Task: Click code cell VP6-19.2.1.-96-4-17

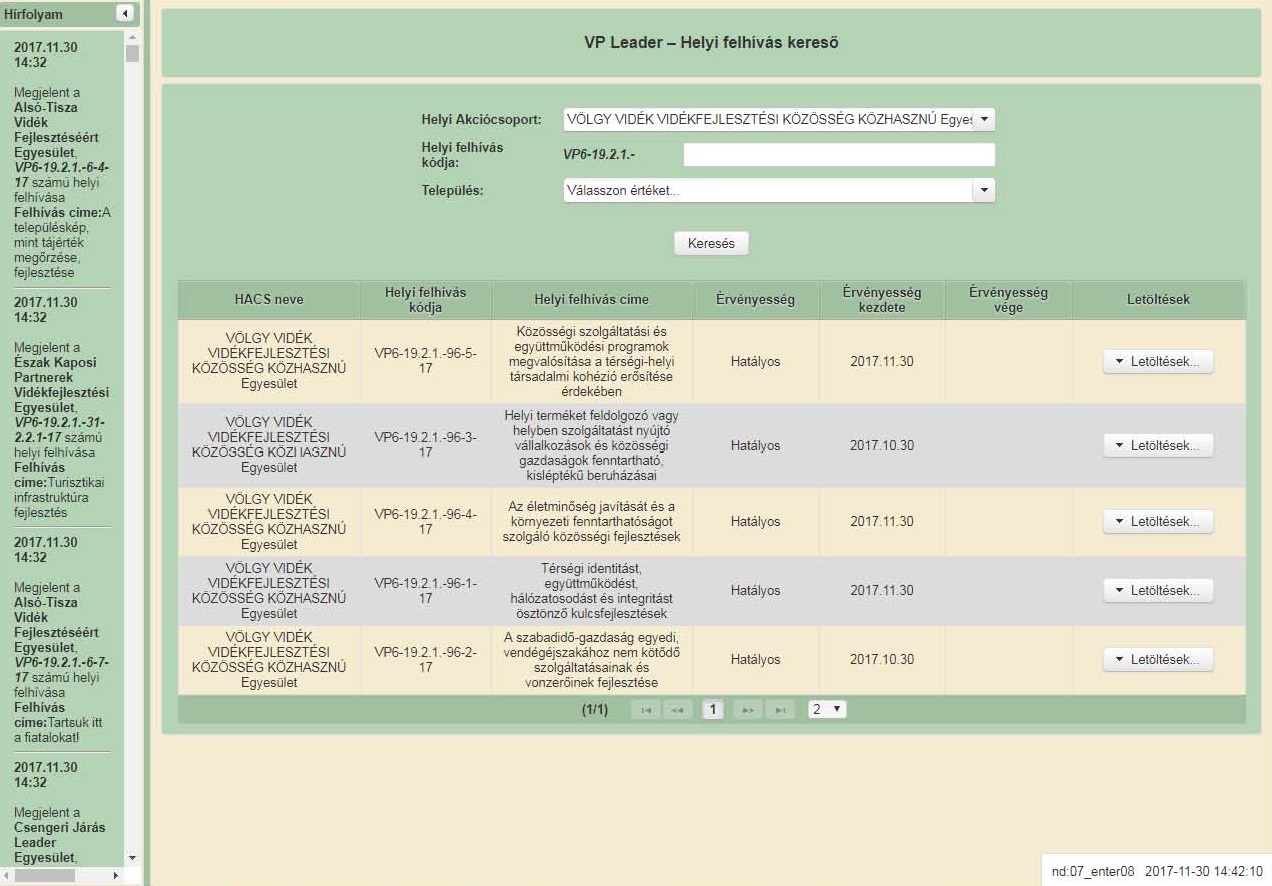Action: (x=425, y=522)
